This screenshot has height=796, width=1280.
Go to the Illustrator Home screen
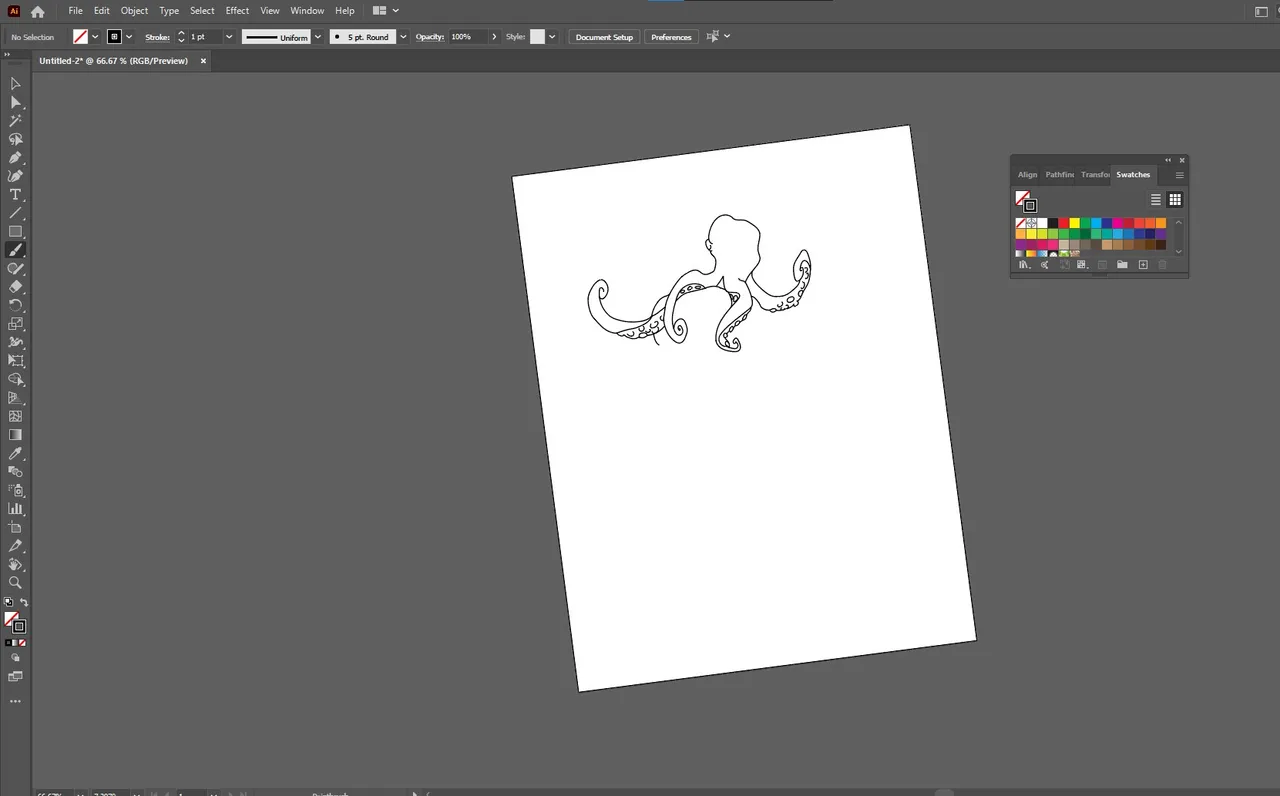click(38, 11)
